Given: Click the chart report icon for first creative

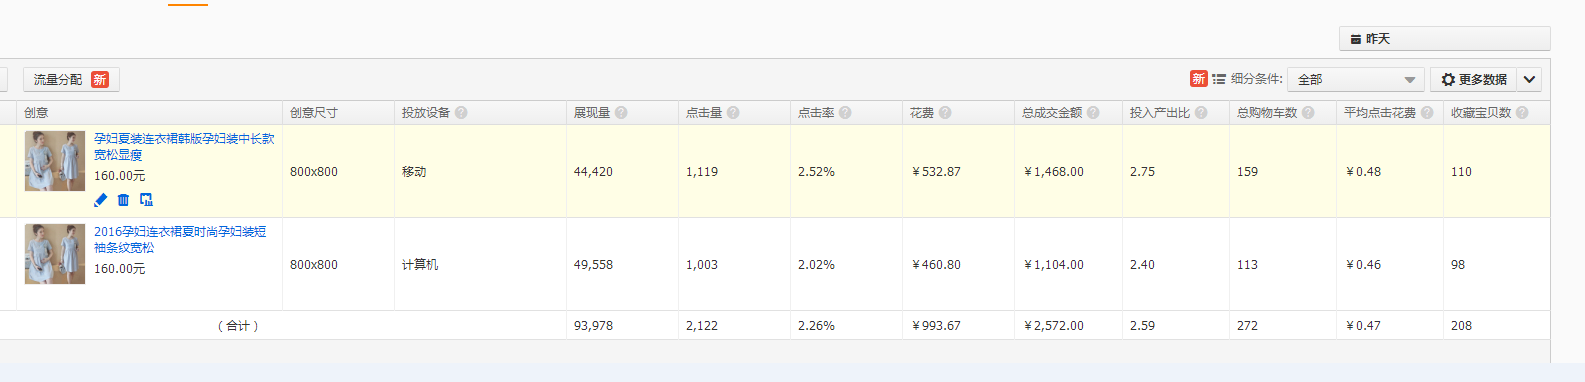Looking at the screenshot, I should pos(146,200).
